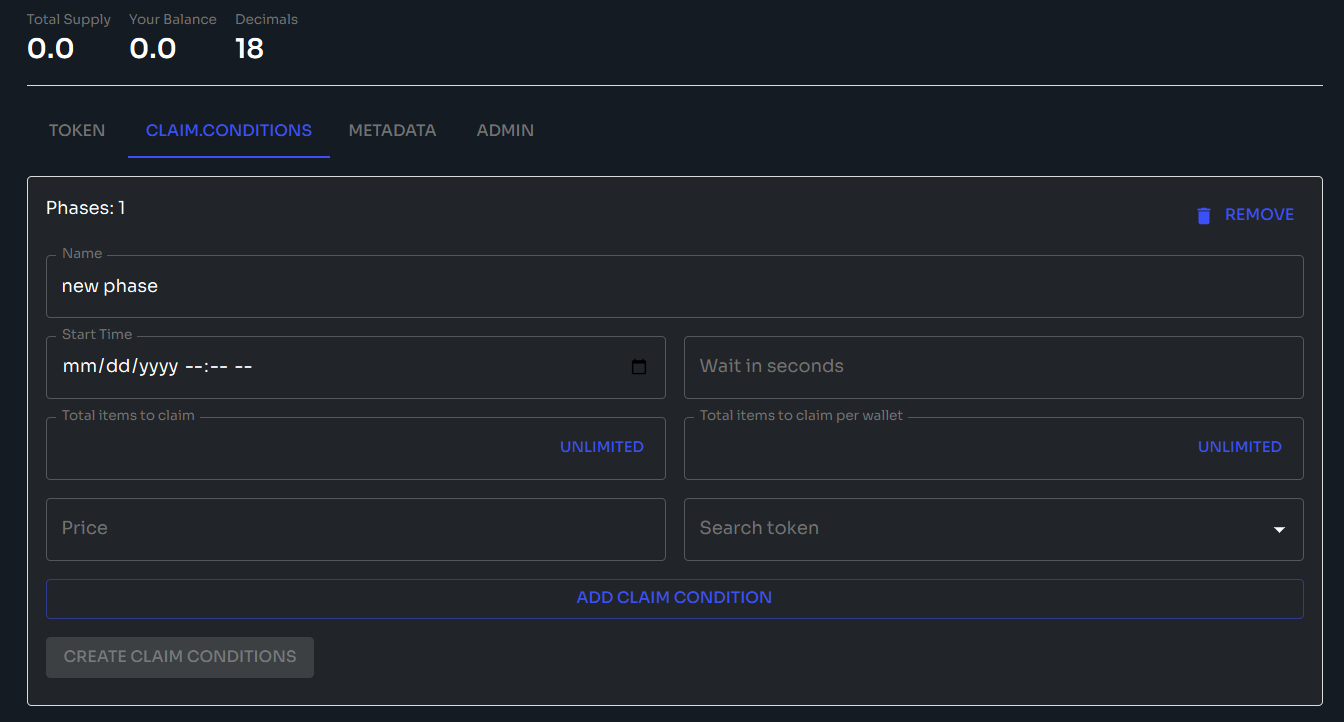Screen dimensions: 1344x722
Task: Click the 'Phases: 1' heading
Action: point(86,208)
